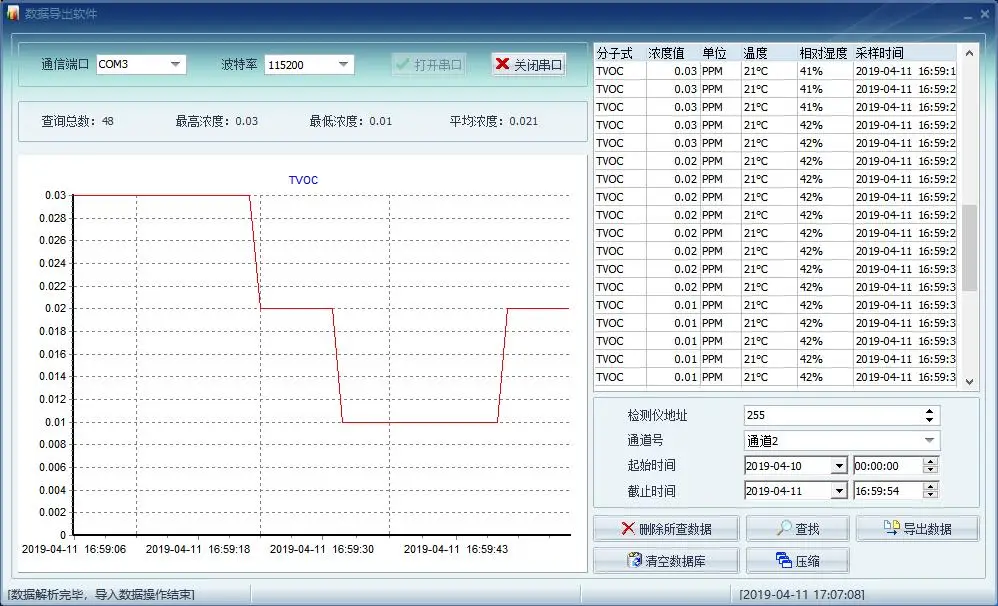Image resolution: width=998 pixels, height=606 pixels.
Task: Click the app icon in title bar
Action: pos(12,13)
